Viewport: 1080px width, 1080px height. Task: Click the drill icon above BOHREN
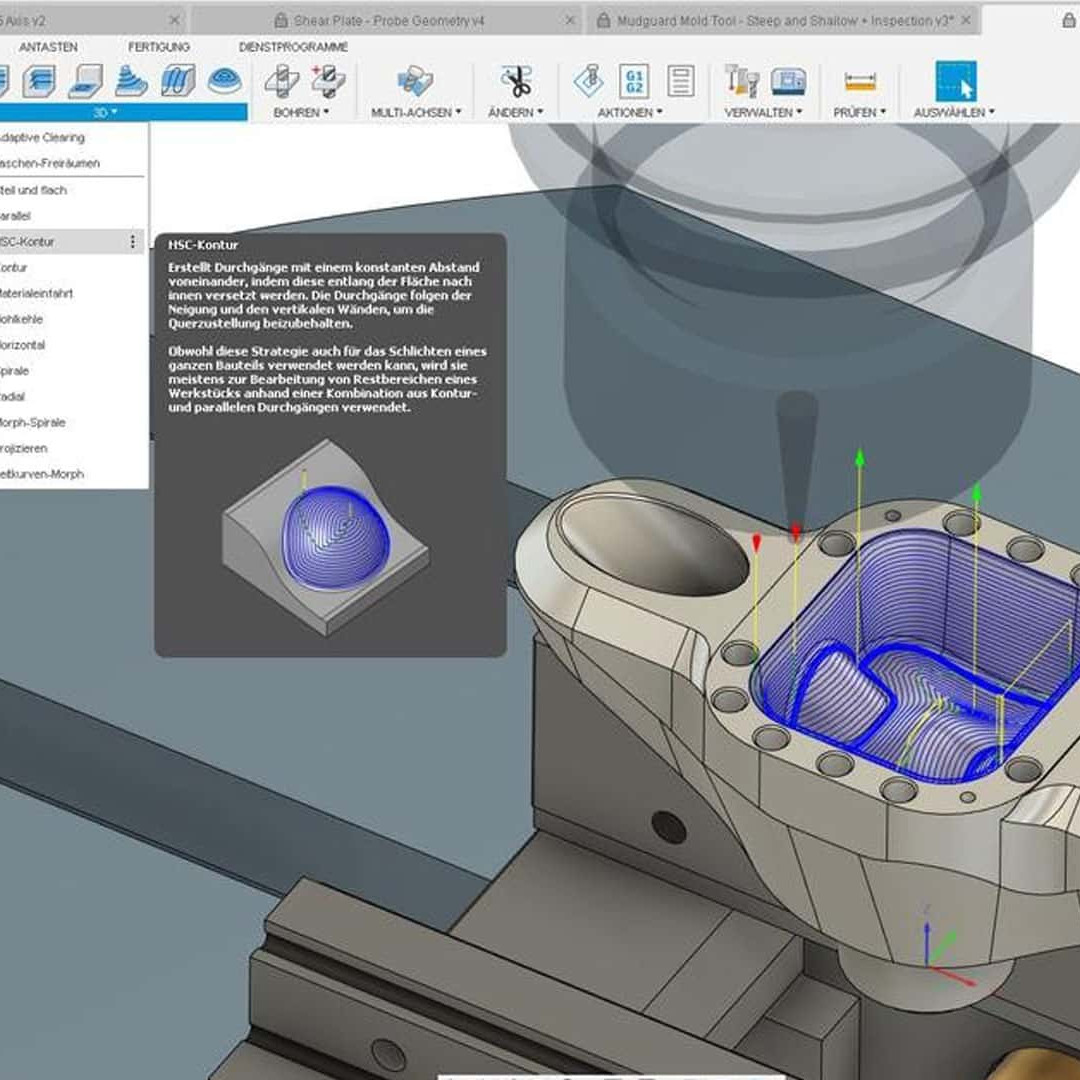(282, 81)
